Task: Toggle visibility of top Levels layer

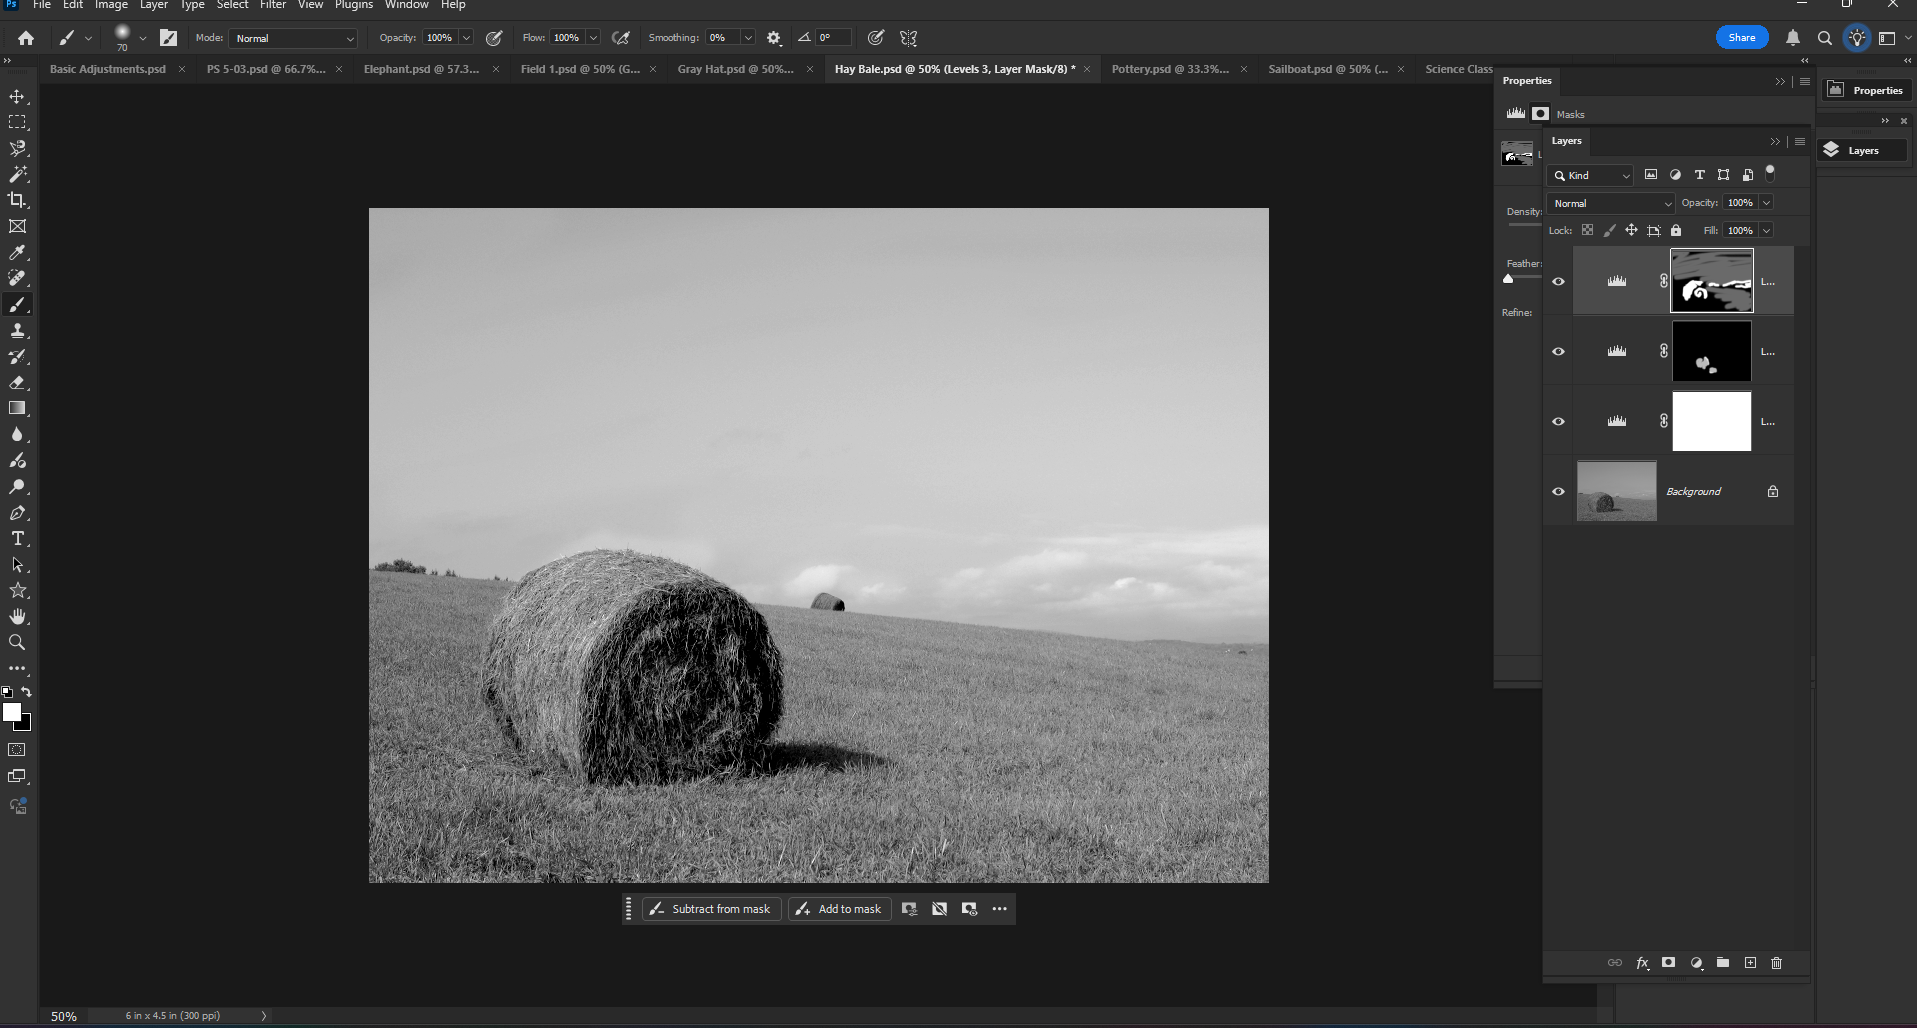Action: tap(1558, 281)
